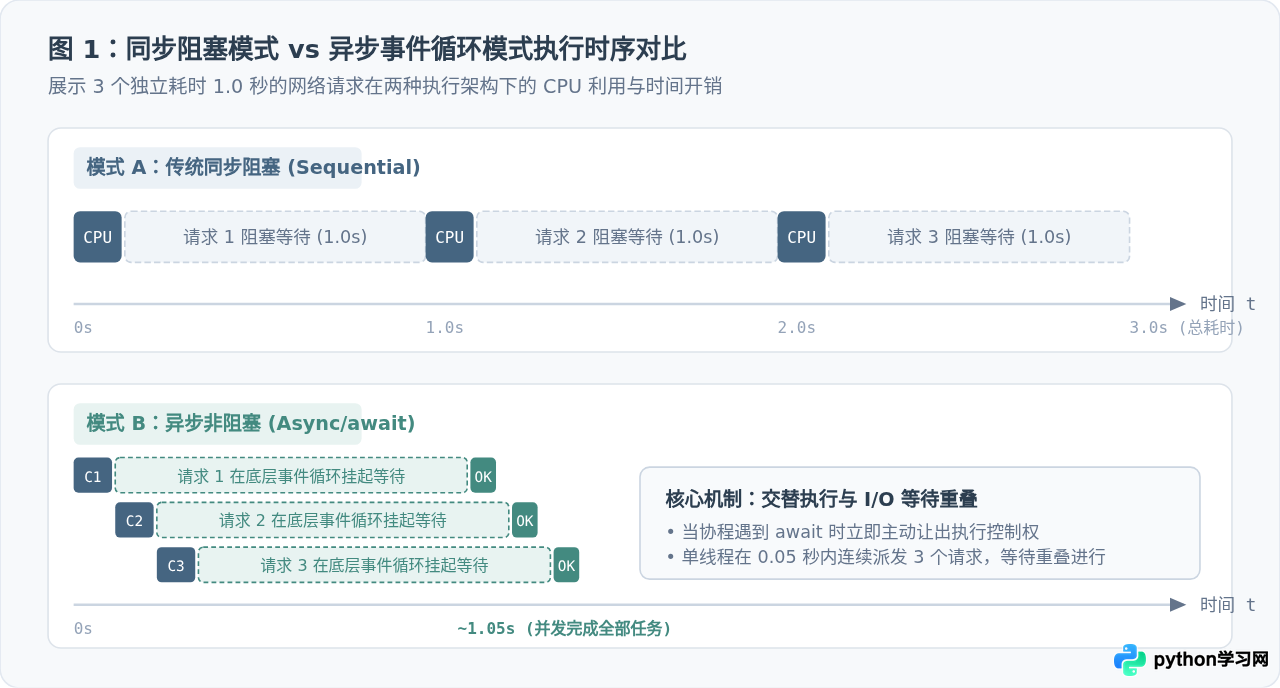Select the C3 coroutine block

(176, 565)
